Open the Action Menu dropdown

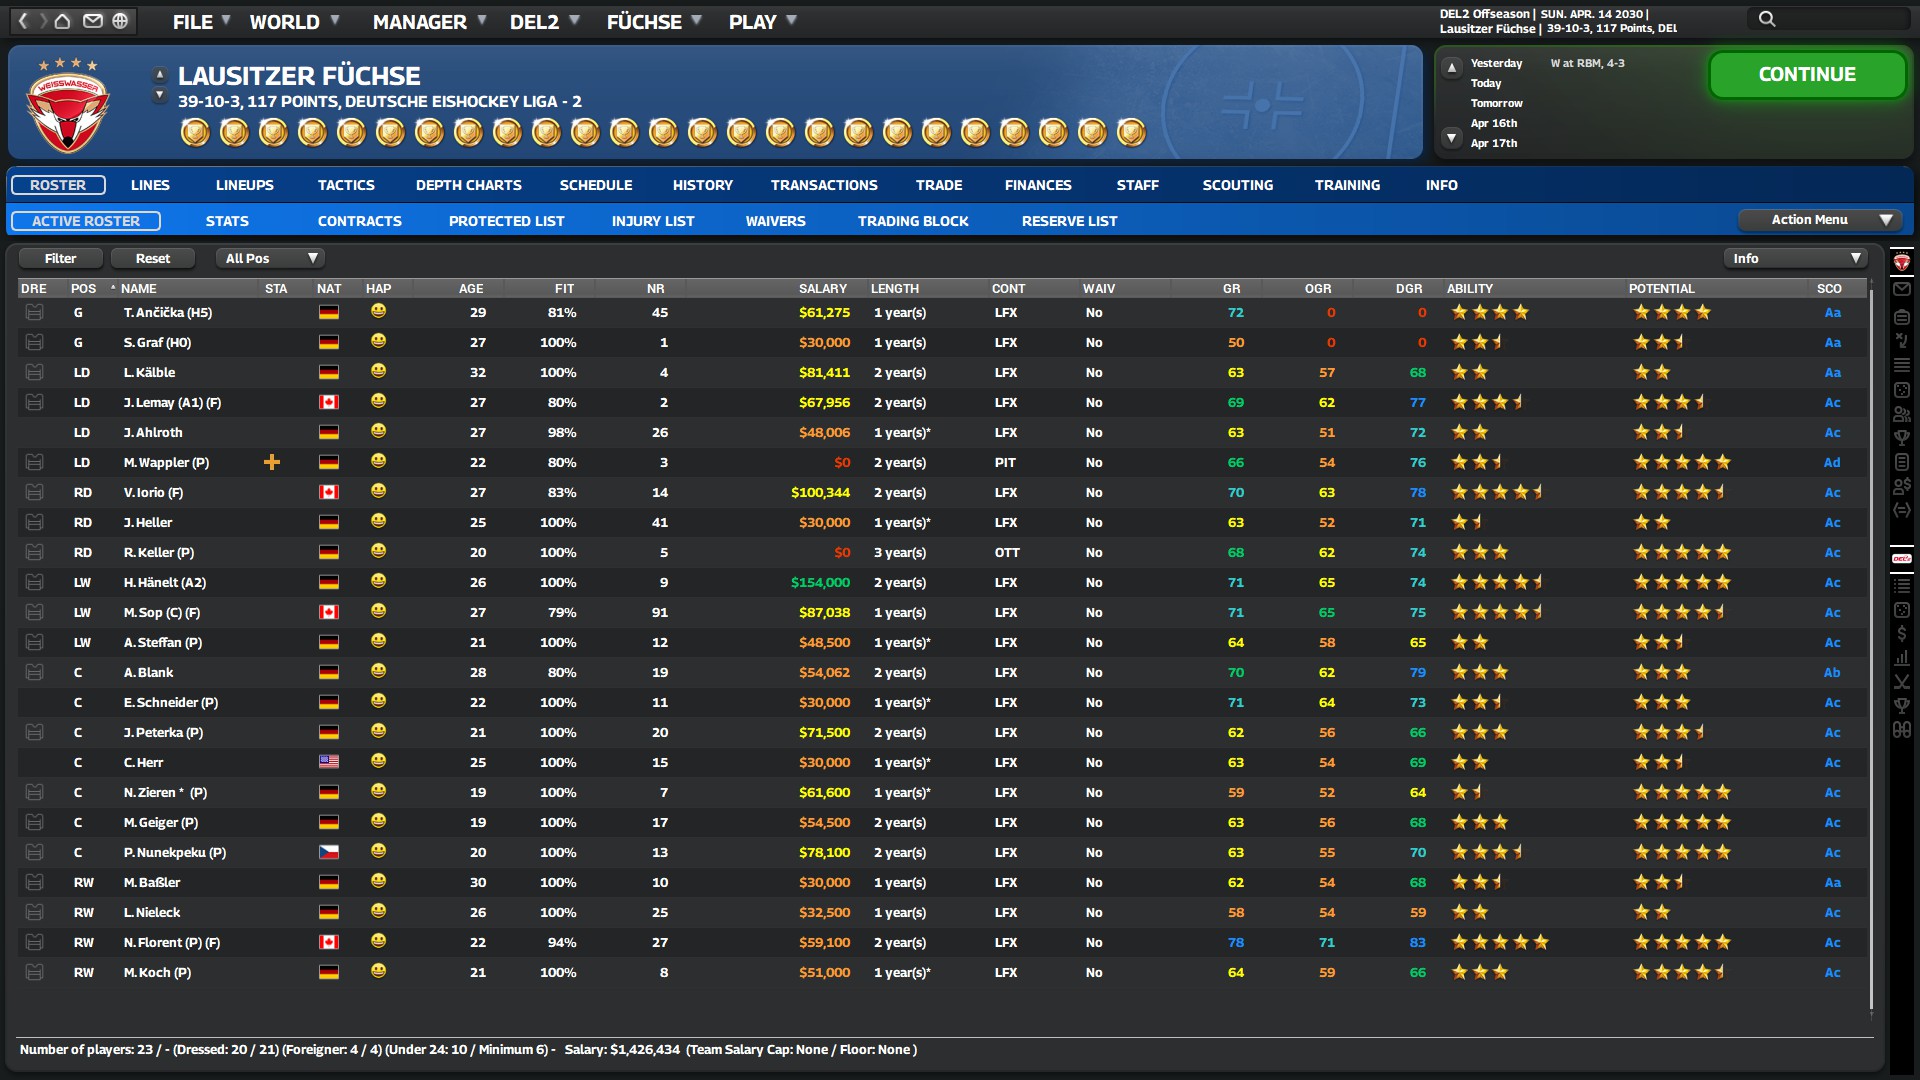click(x=1819, y=220)
